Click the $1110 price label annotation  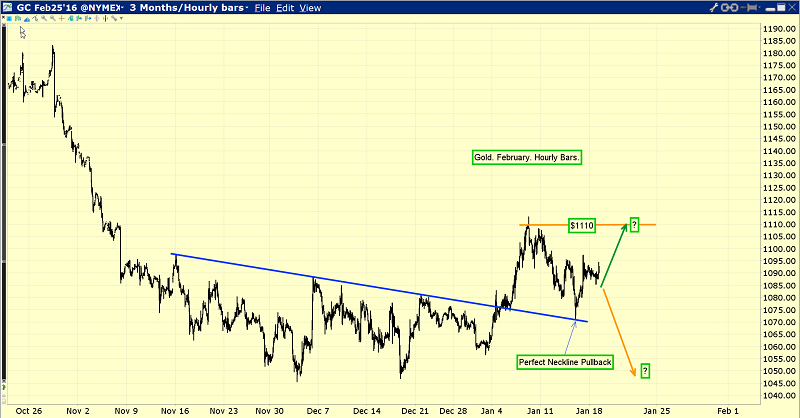coord(582,226)
